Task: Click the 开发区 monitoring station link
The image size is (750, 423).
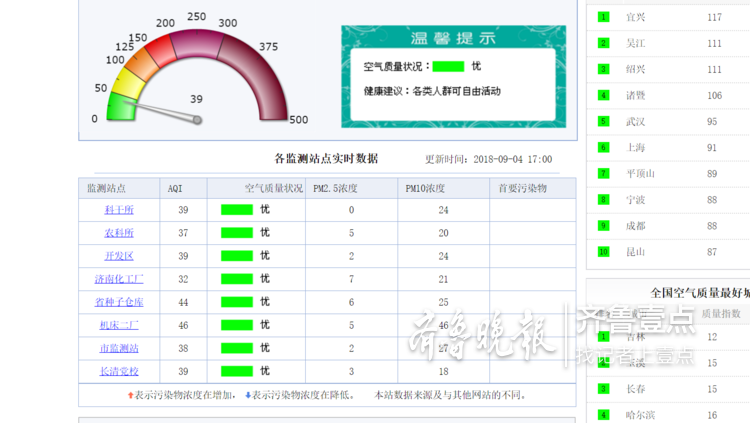Action: pyautogui.click(x=119, y=256)
